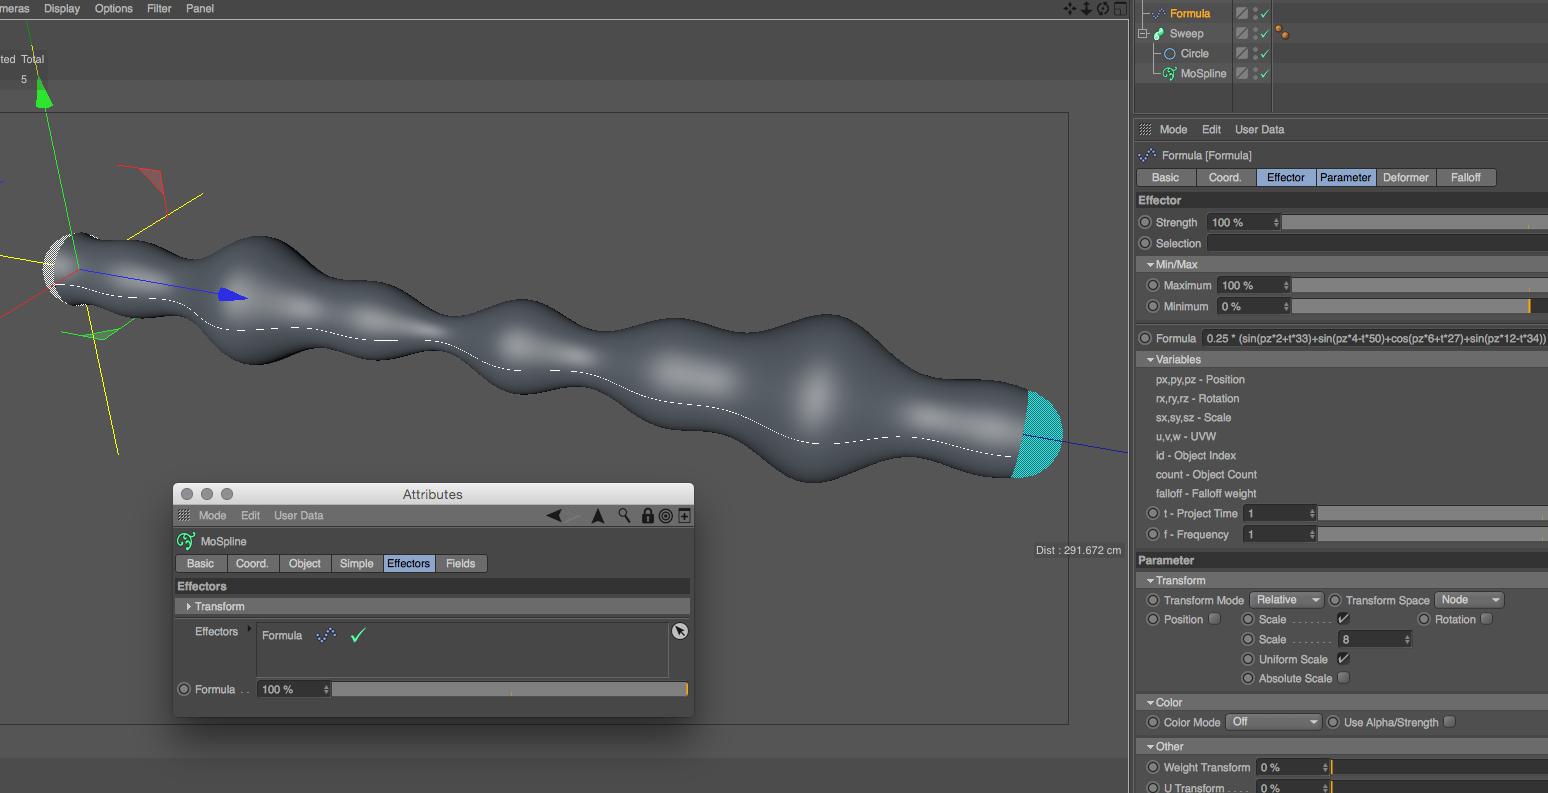Select the Circle spline icon
Image resolution: width=1548 pixels, height=793 pixels.
point(1171,53)
